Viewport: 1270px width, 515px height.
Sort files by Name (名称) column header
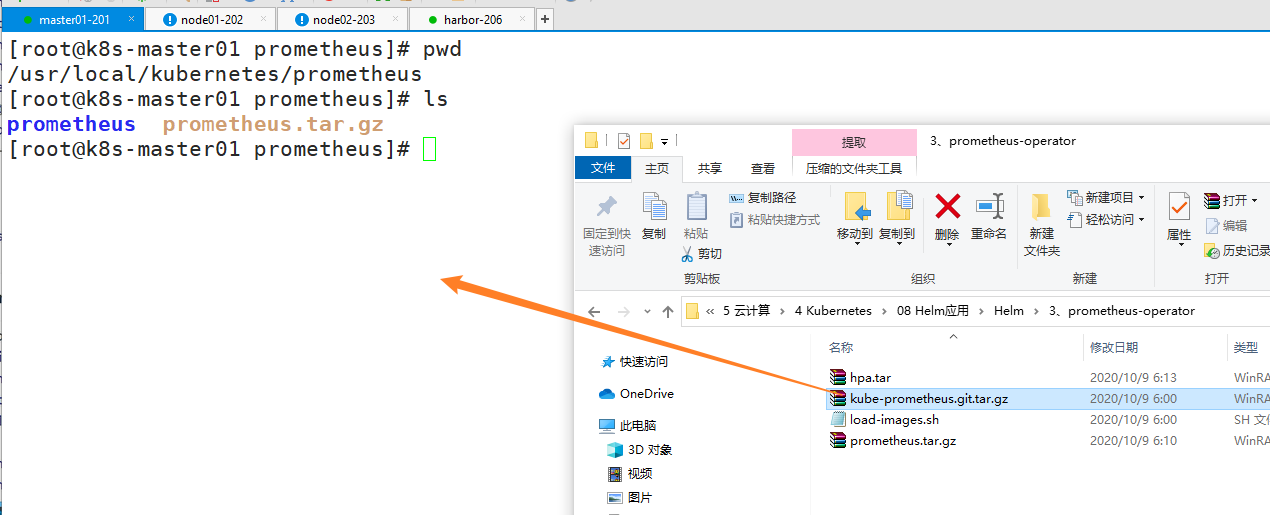(841, 348)
